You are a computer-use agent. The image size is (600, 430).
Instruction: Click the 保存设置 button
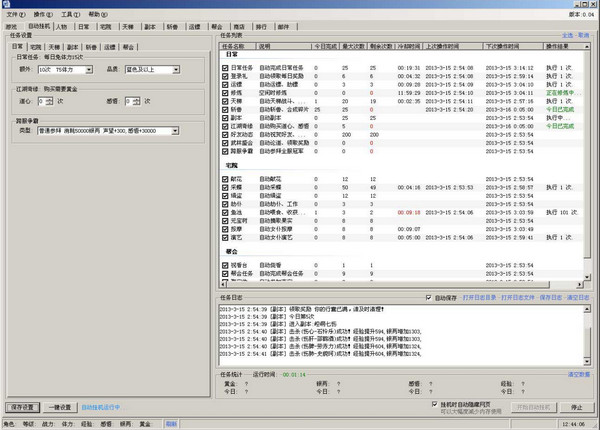23,407
